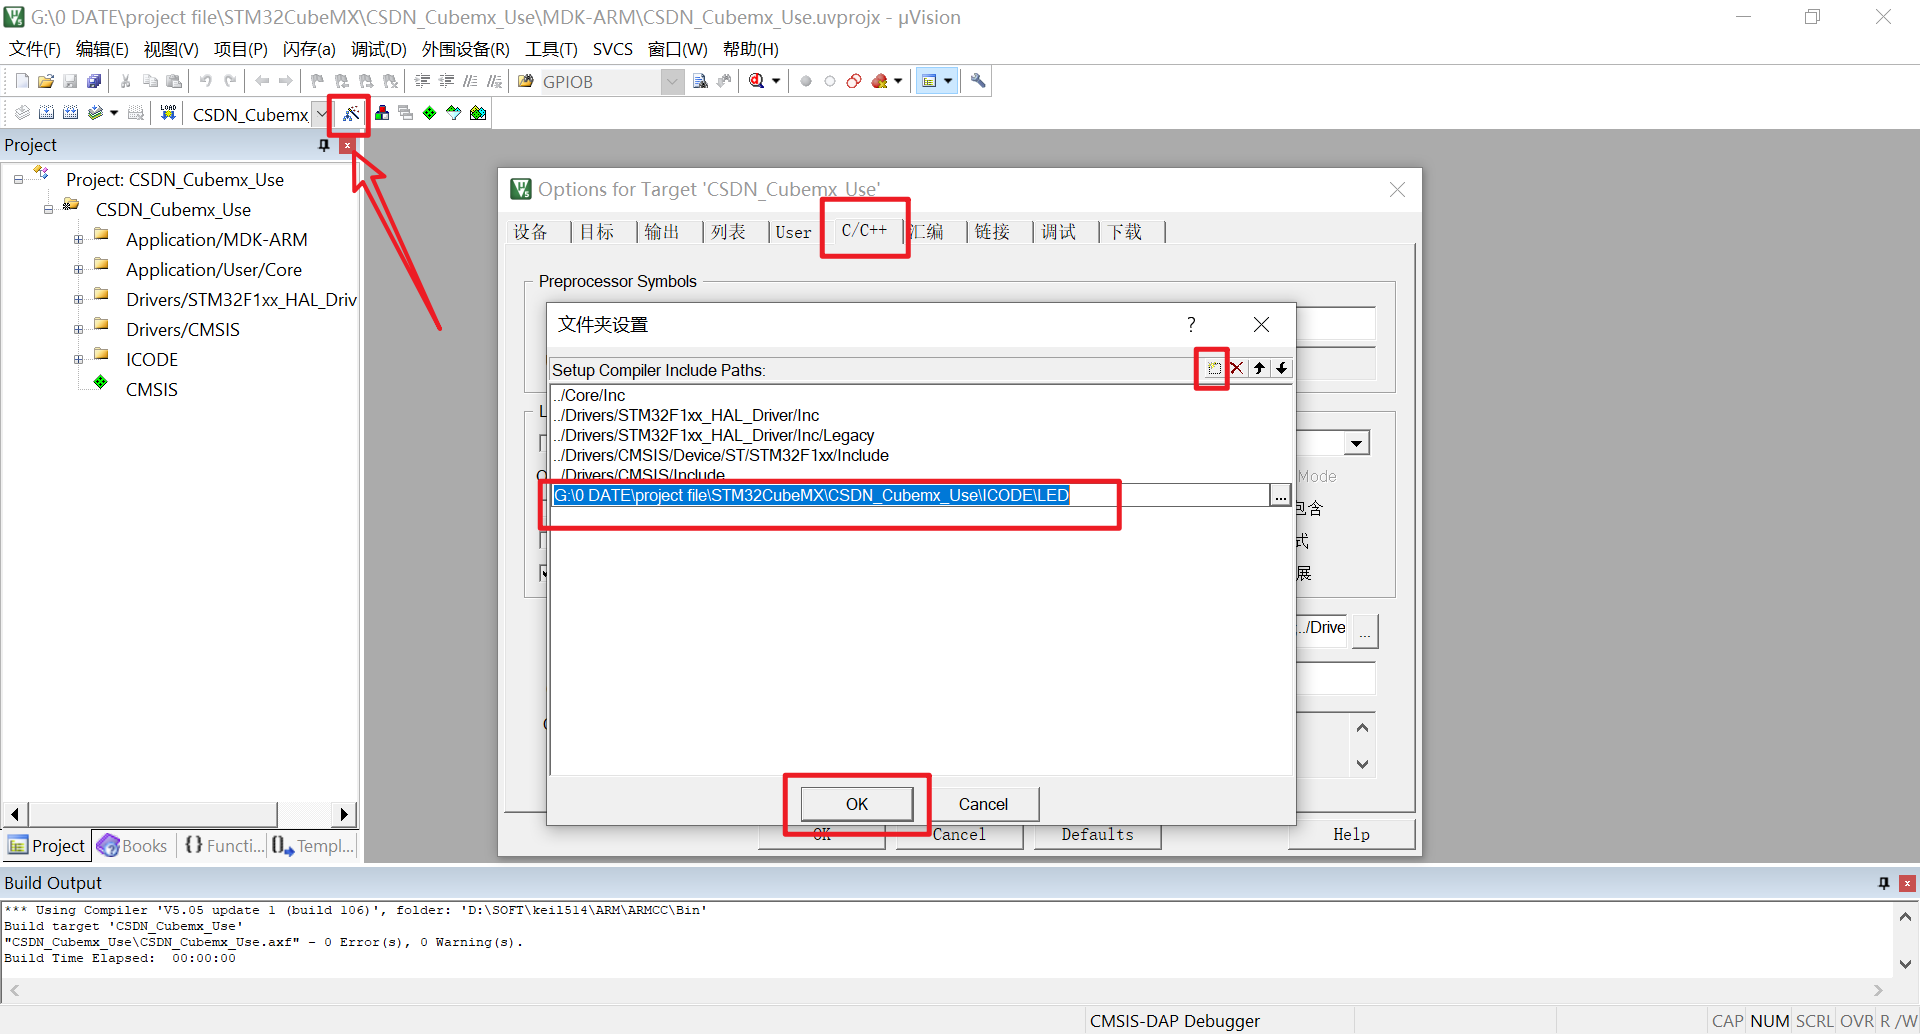Edit the ICODE\LED include path field
The width and height of the screenshot is (1920, 1034).
pyautogui.click(x=910, y=496)
